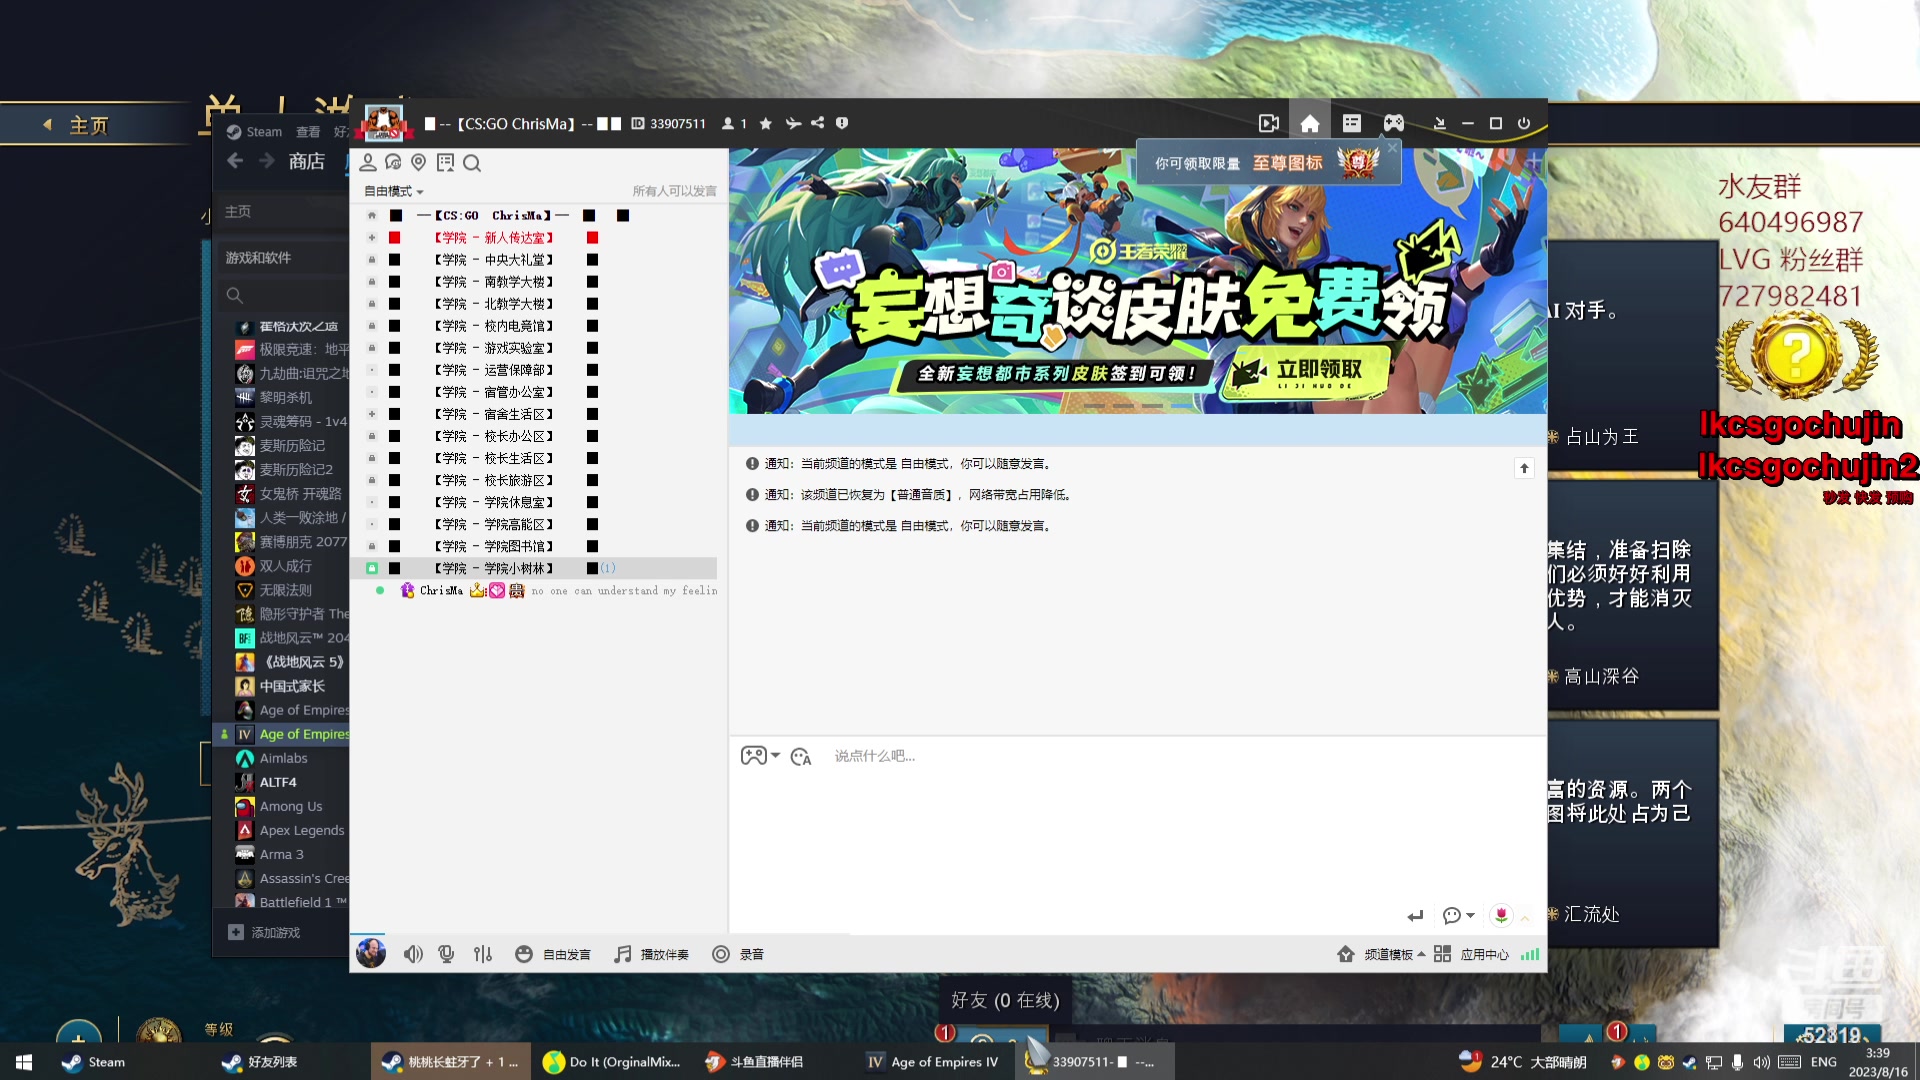Select the 【学院 - 游戏实验室】 channel
Viewport: 1920px width, 1080px height.
click(494, 348)
